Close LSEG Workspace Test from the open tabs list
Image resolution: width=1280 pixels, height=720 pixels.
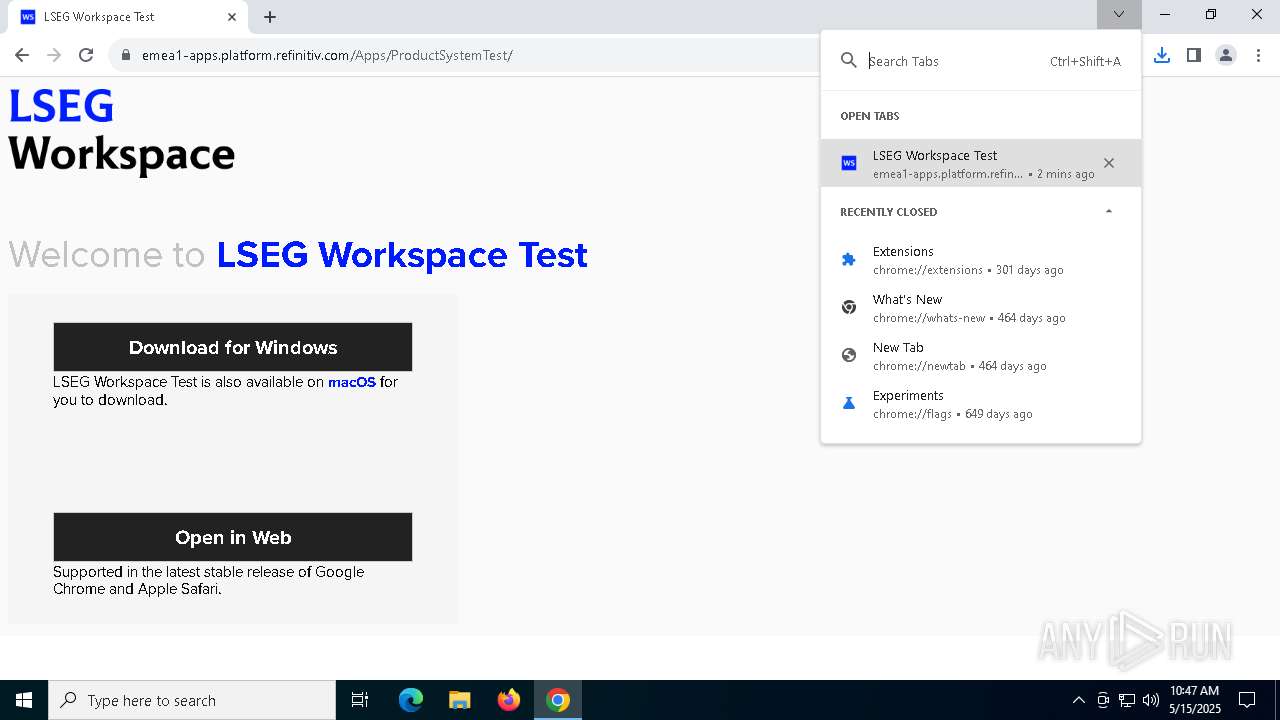pos(1108,163)
